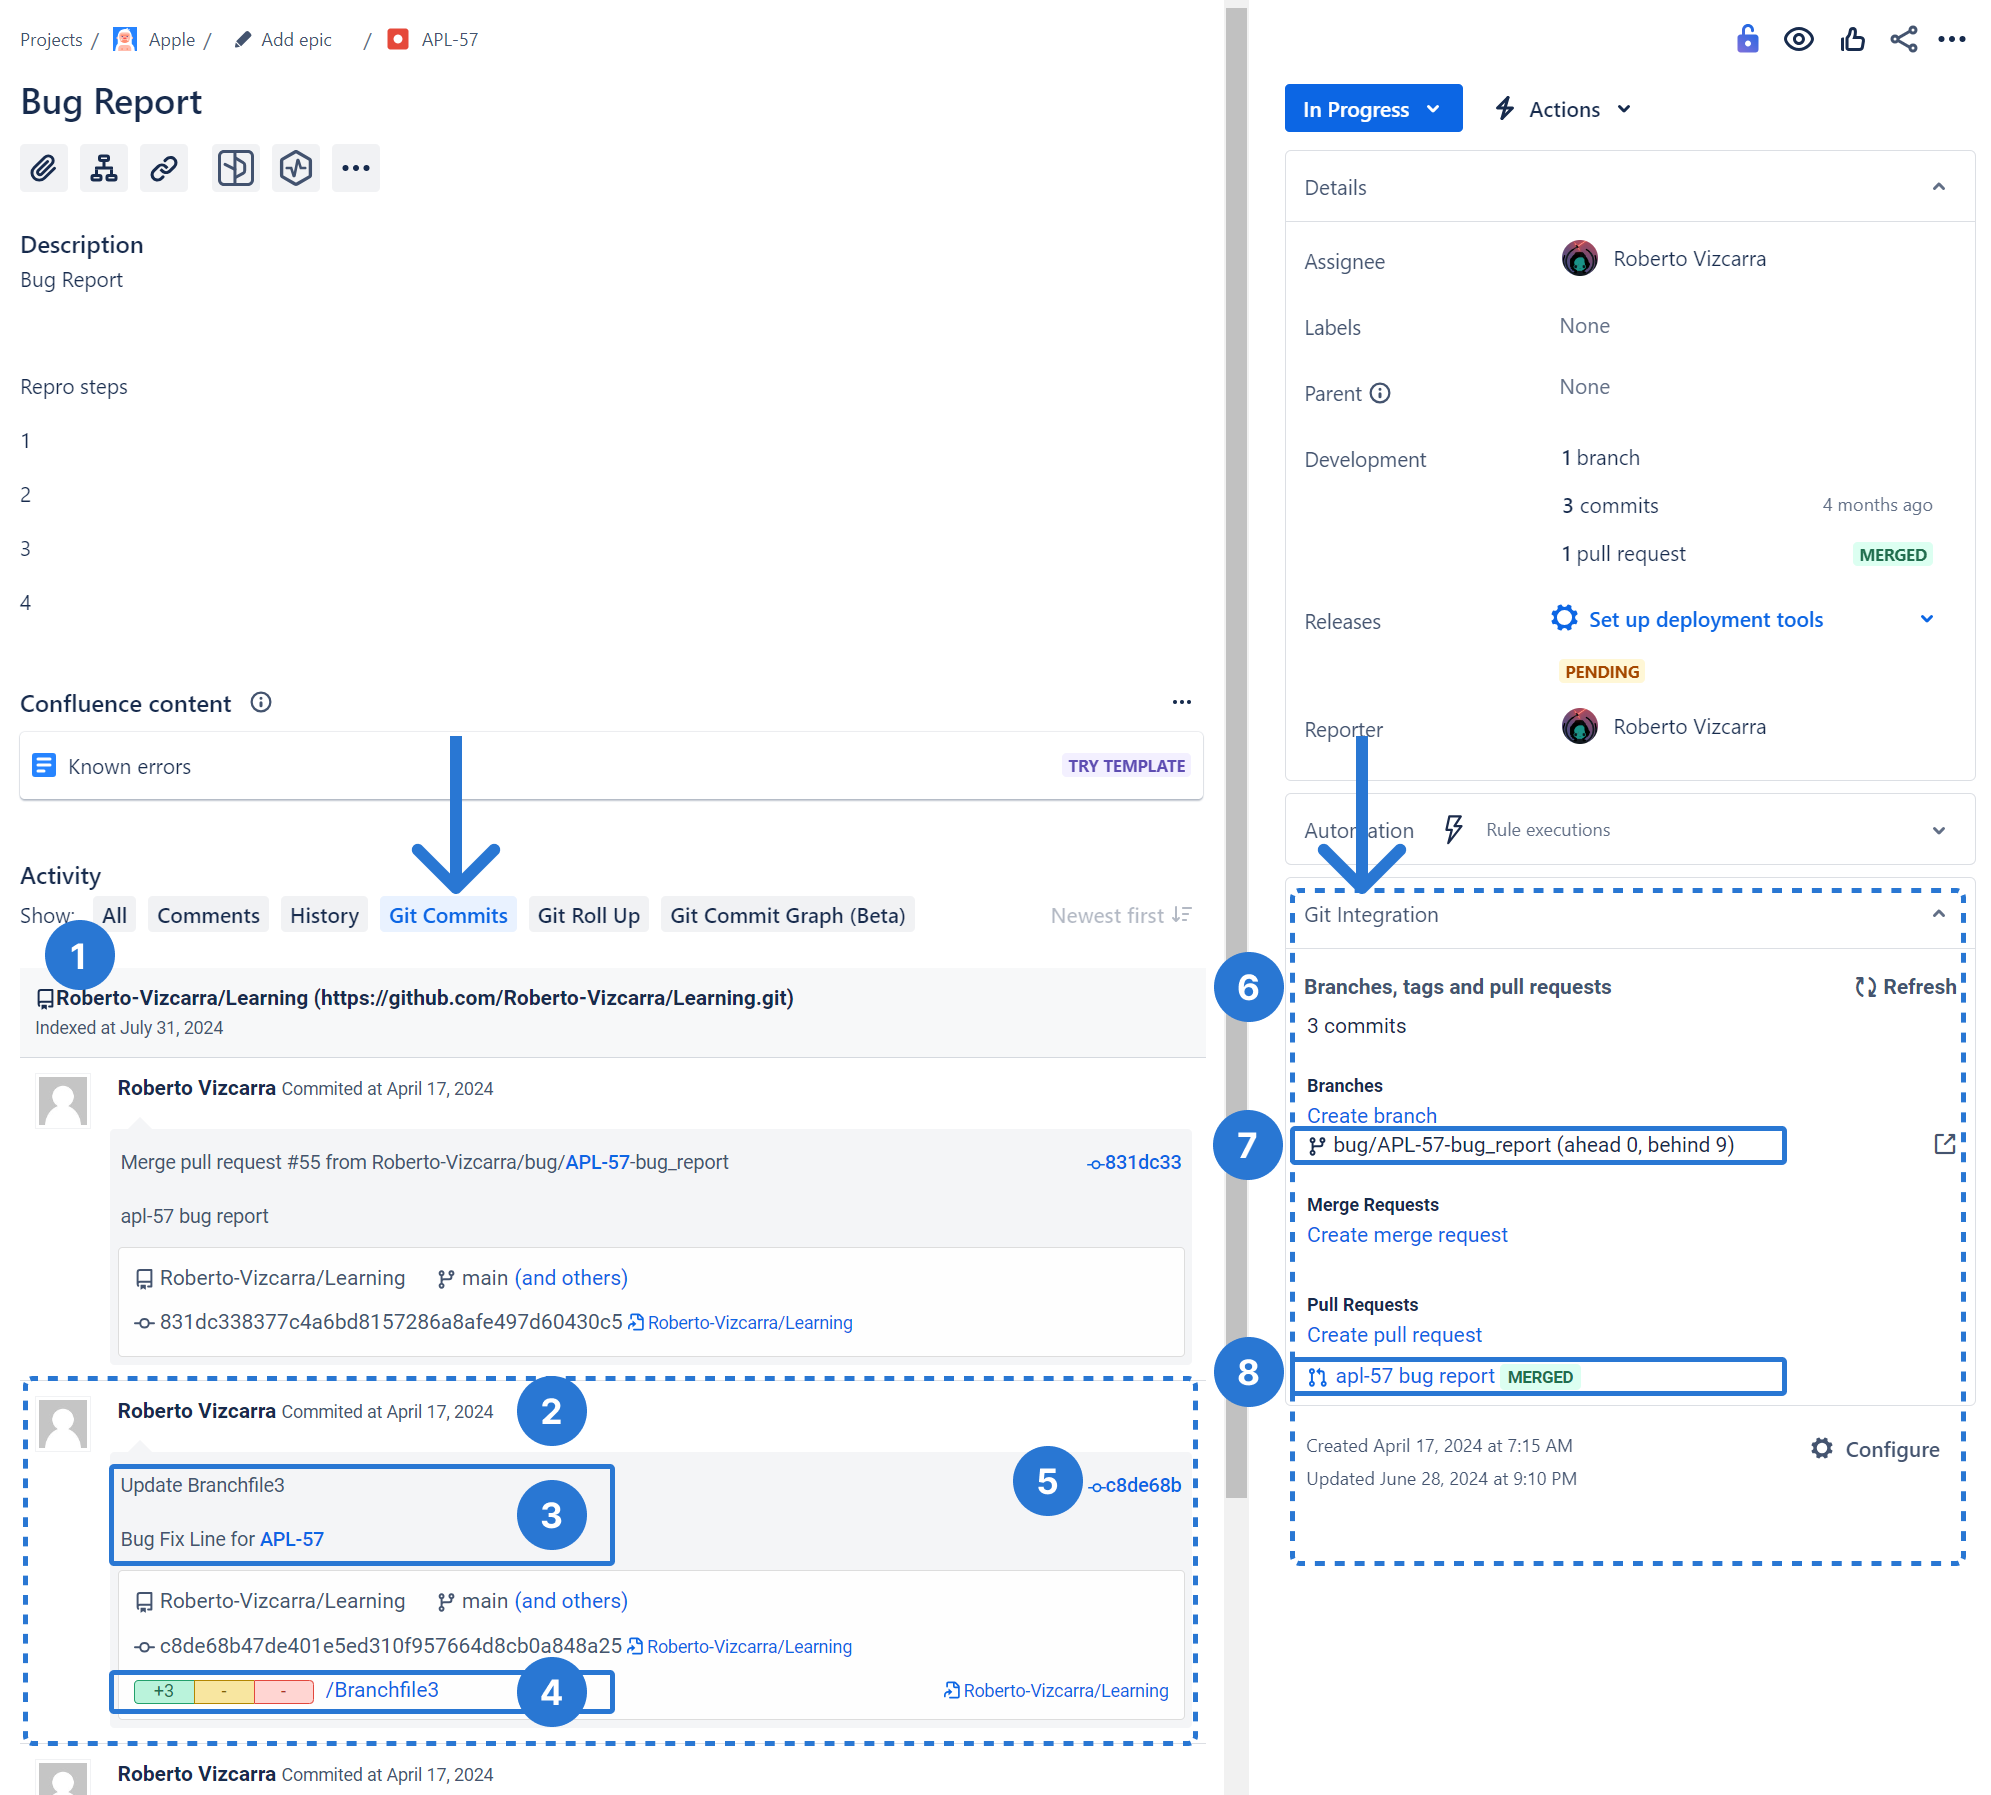Click the share icon
Image resolution: width=1991 pixels, height=1795 pixels.
coord(1904,39)
